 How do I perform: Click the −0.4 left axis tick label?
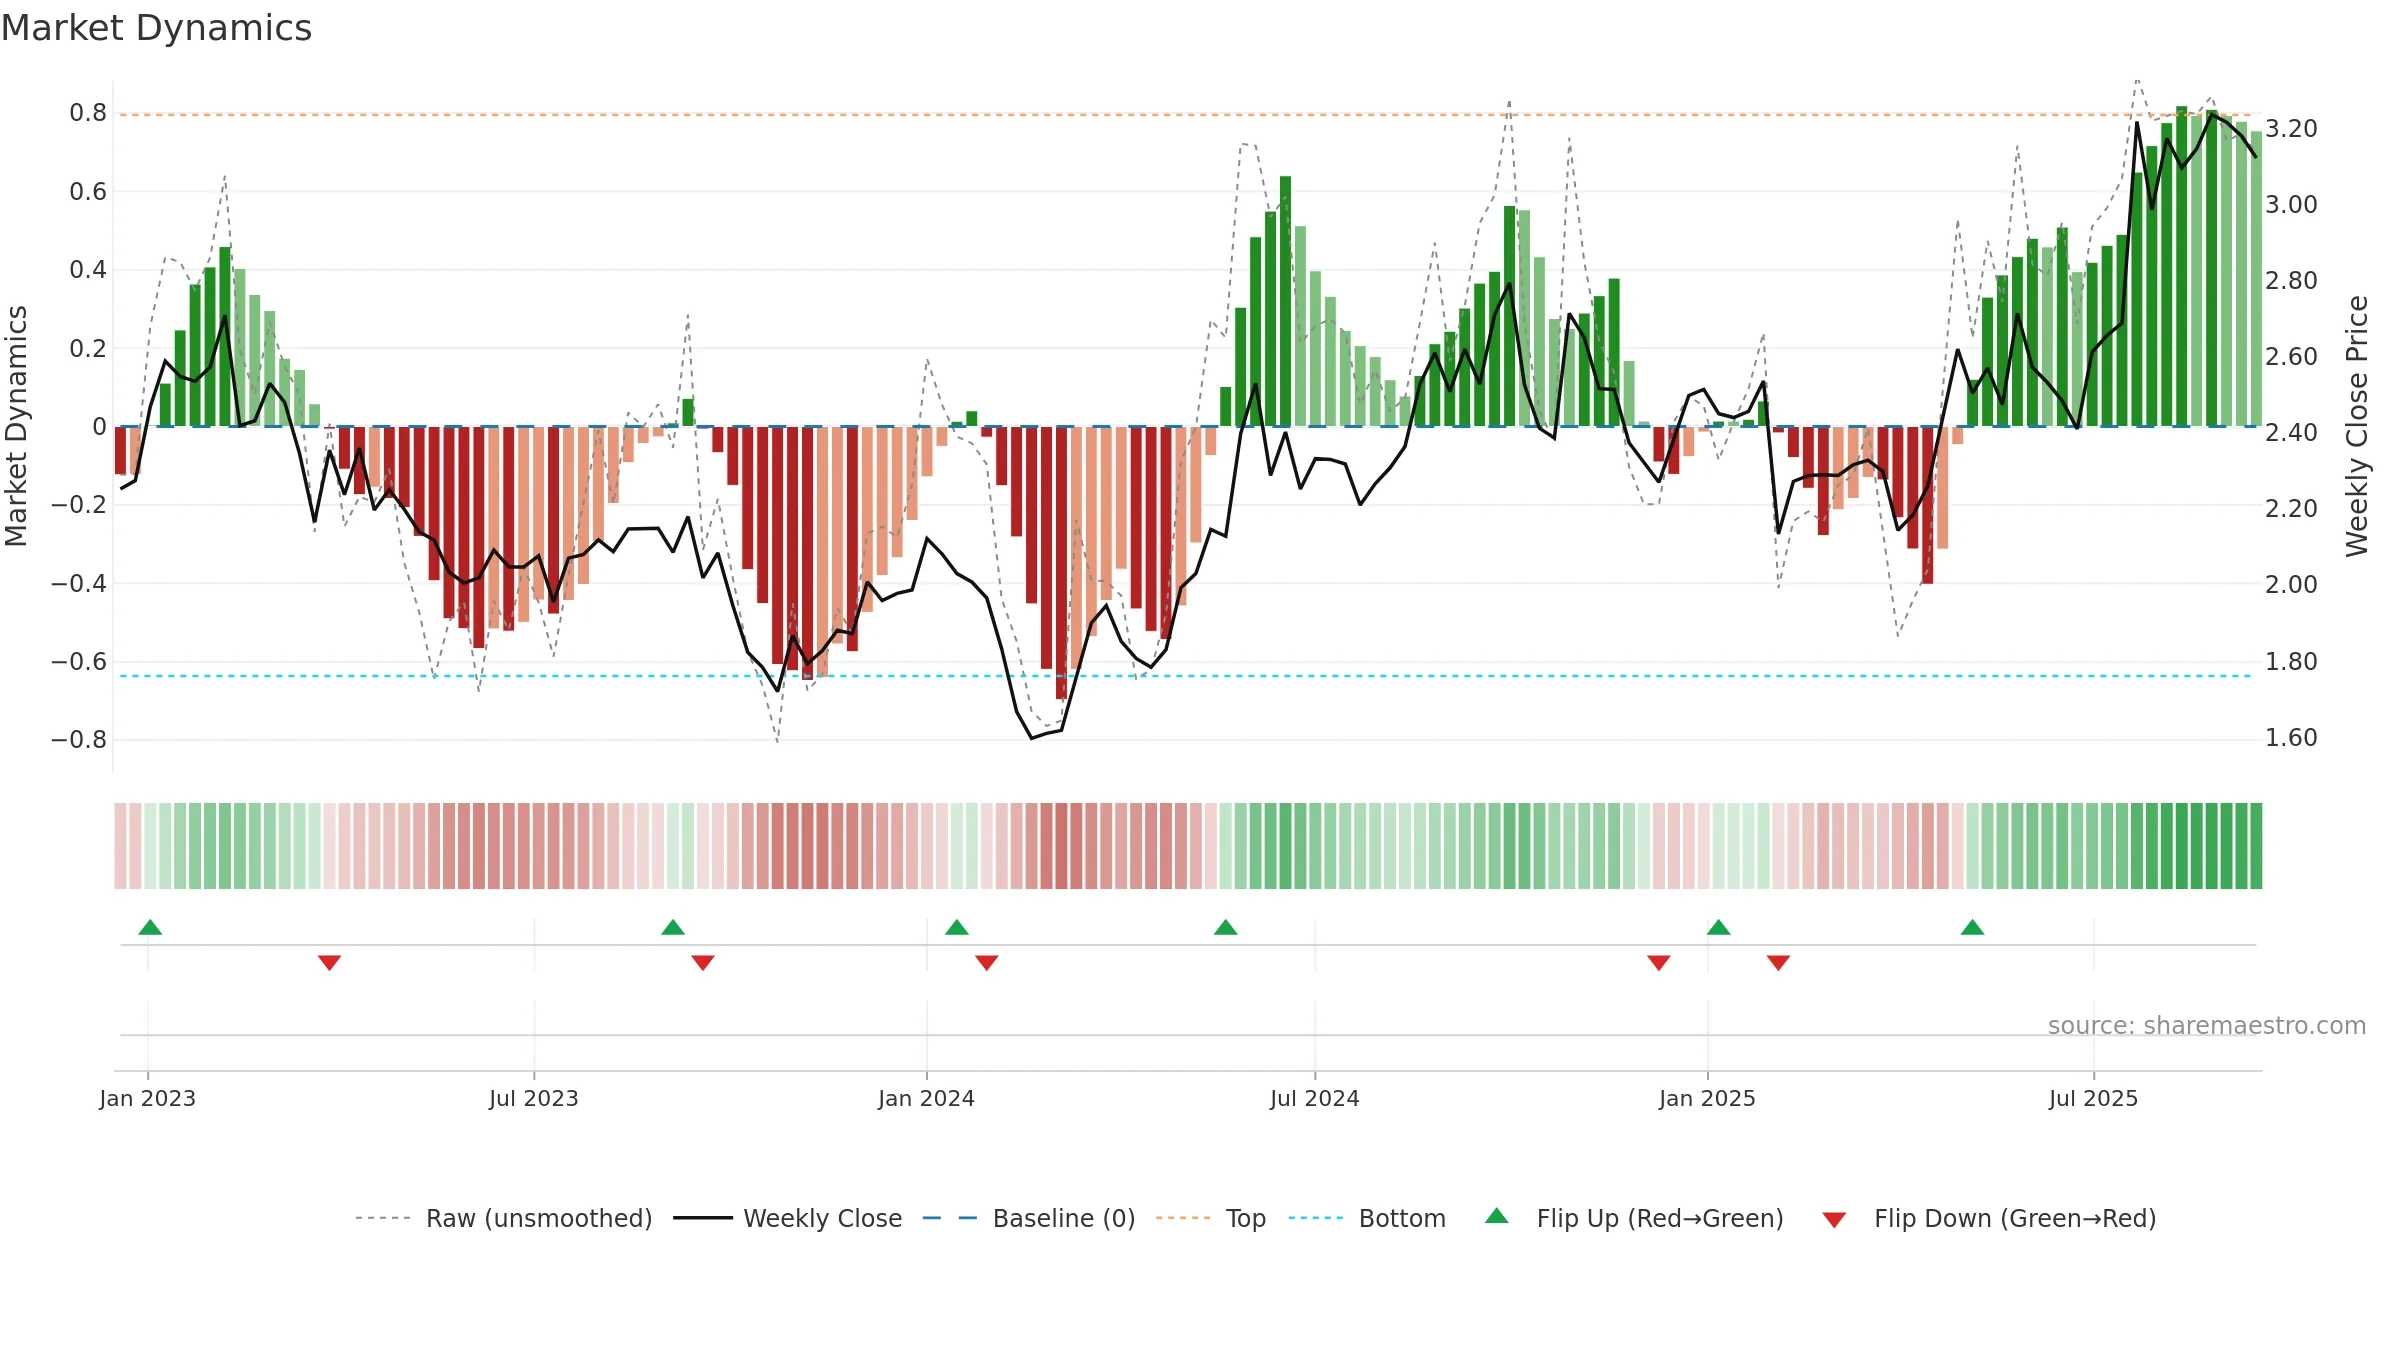(x=79, y=583)
